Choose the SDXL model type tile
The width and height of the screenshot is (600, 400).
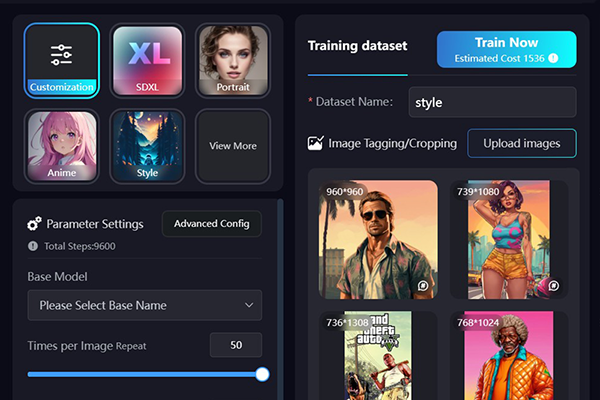click(x=147, y=60)
